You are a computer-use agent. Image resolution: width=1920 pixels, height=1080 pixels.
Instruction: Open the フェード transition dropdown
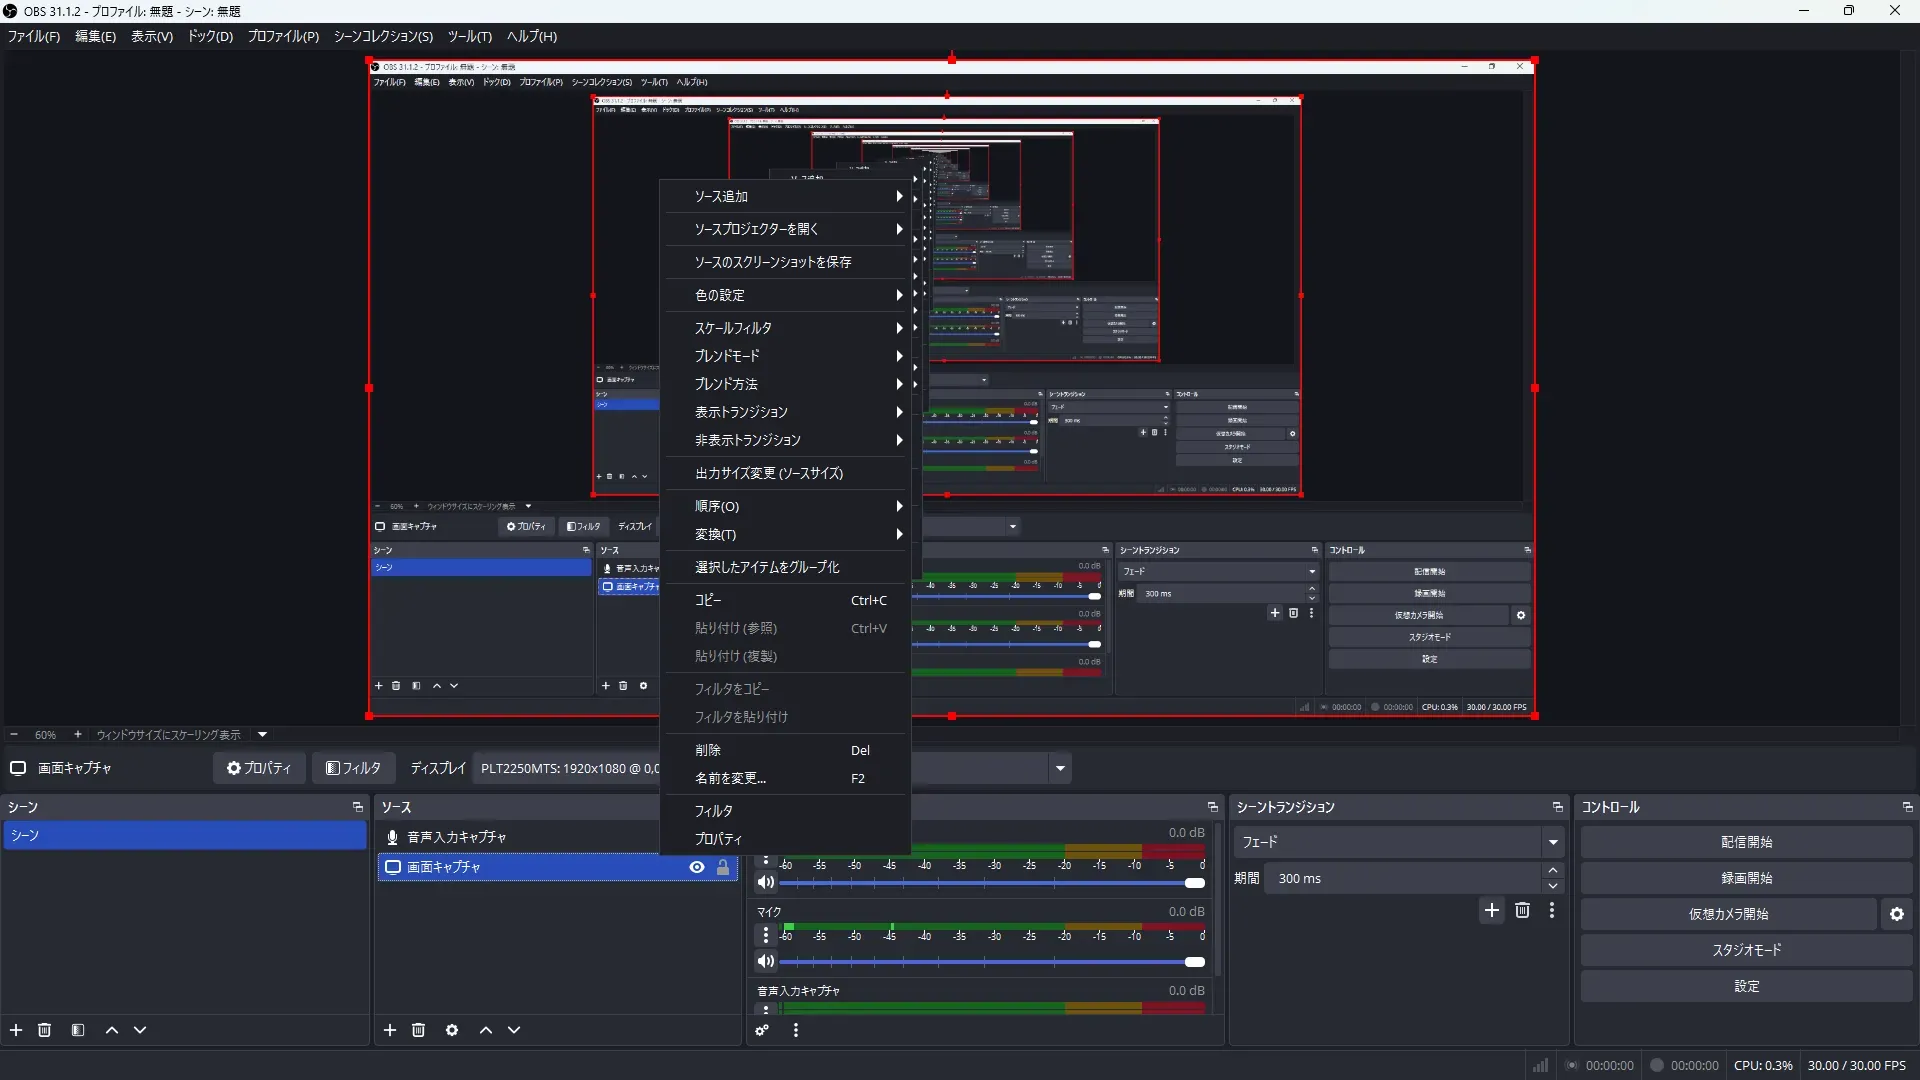[1553, 842]
